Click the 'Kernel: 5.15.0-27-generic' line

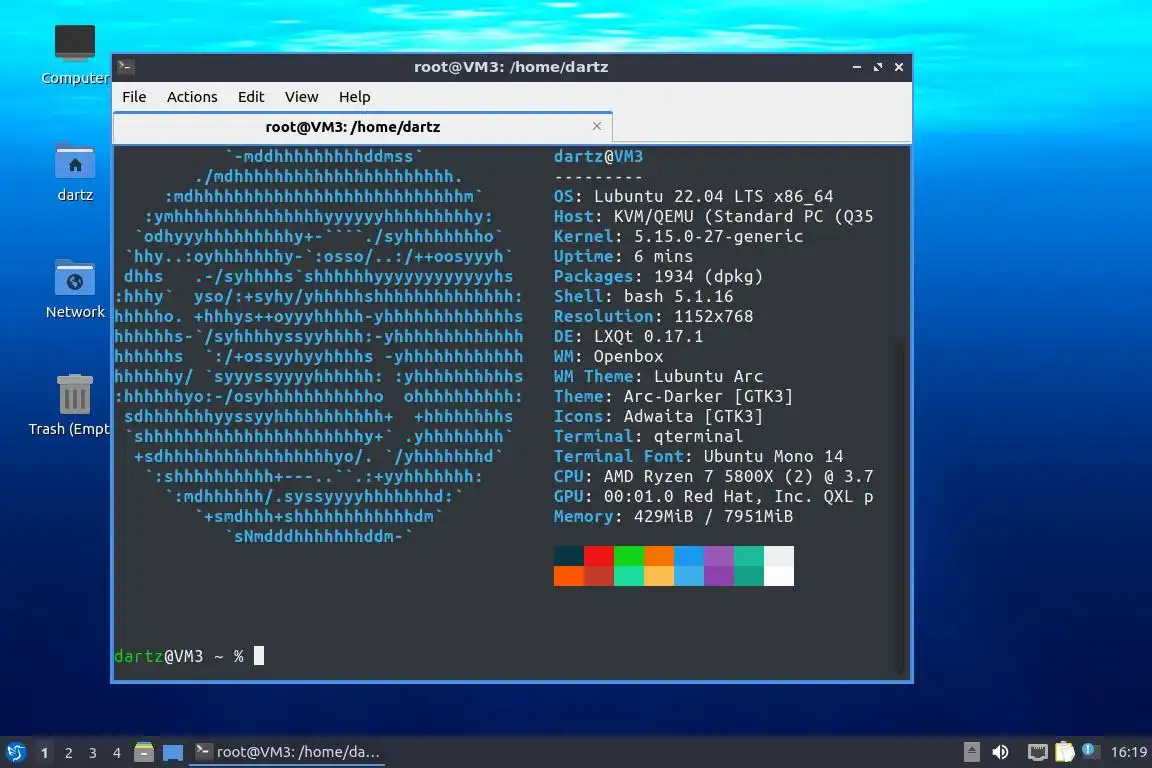[678, 237]
